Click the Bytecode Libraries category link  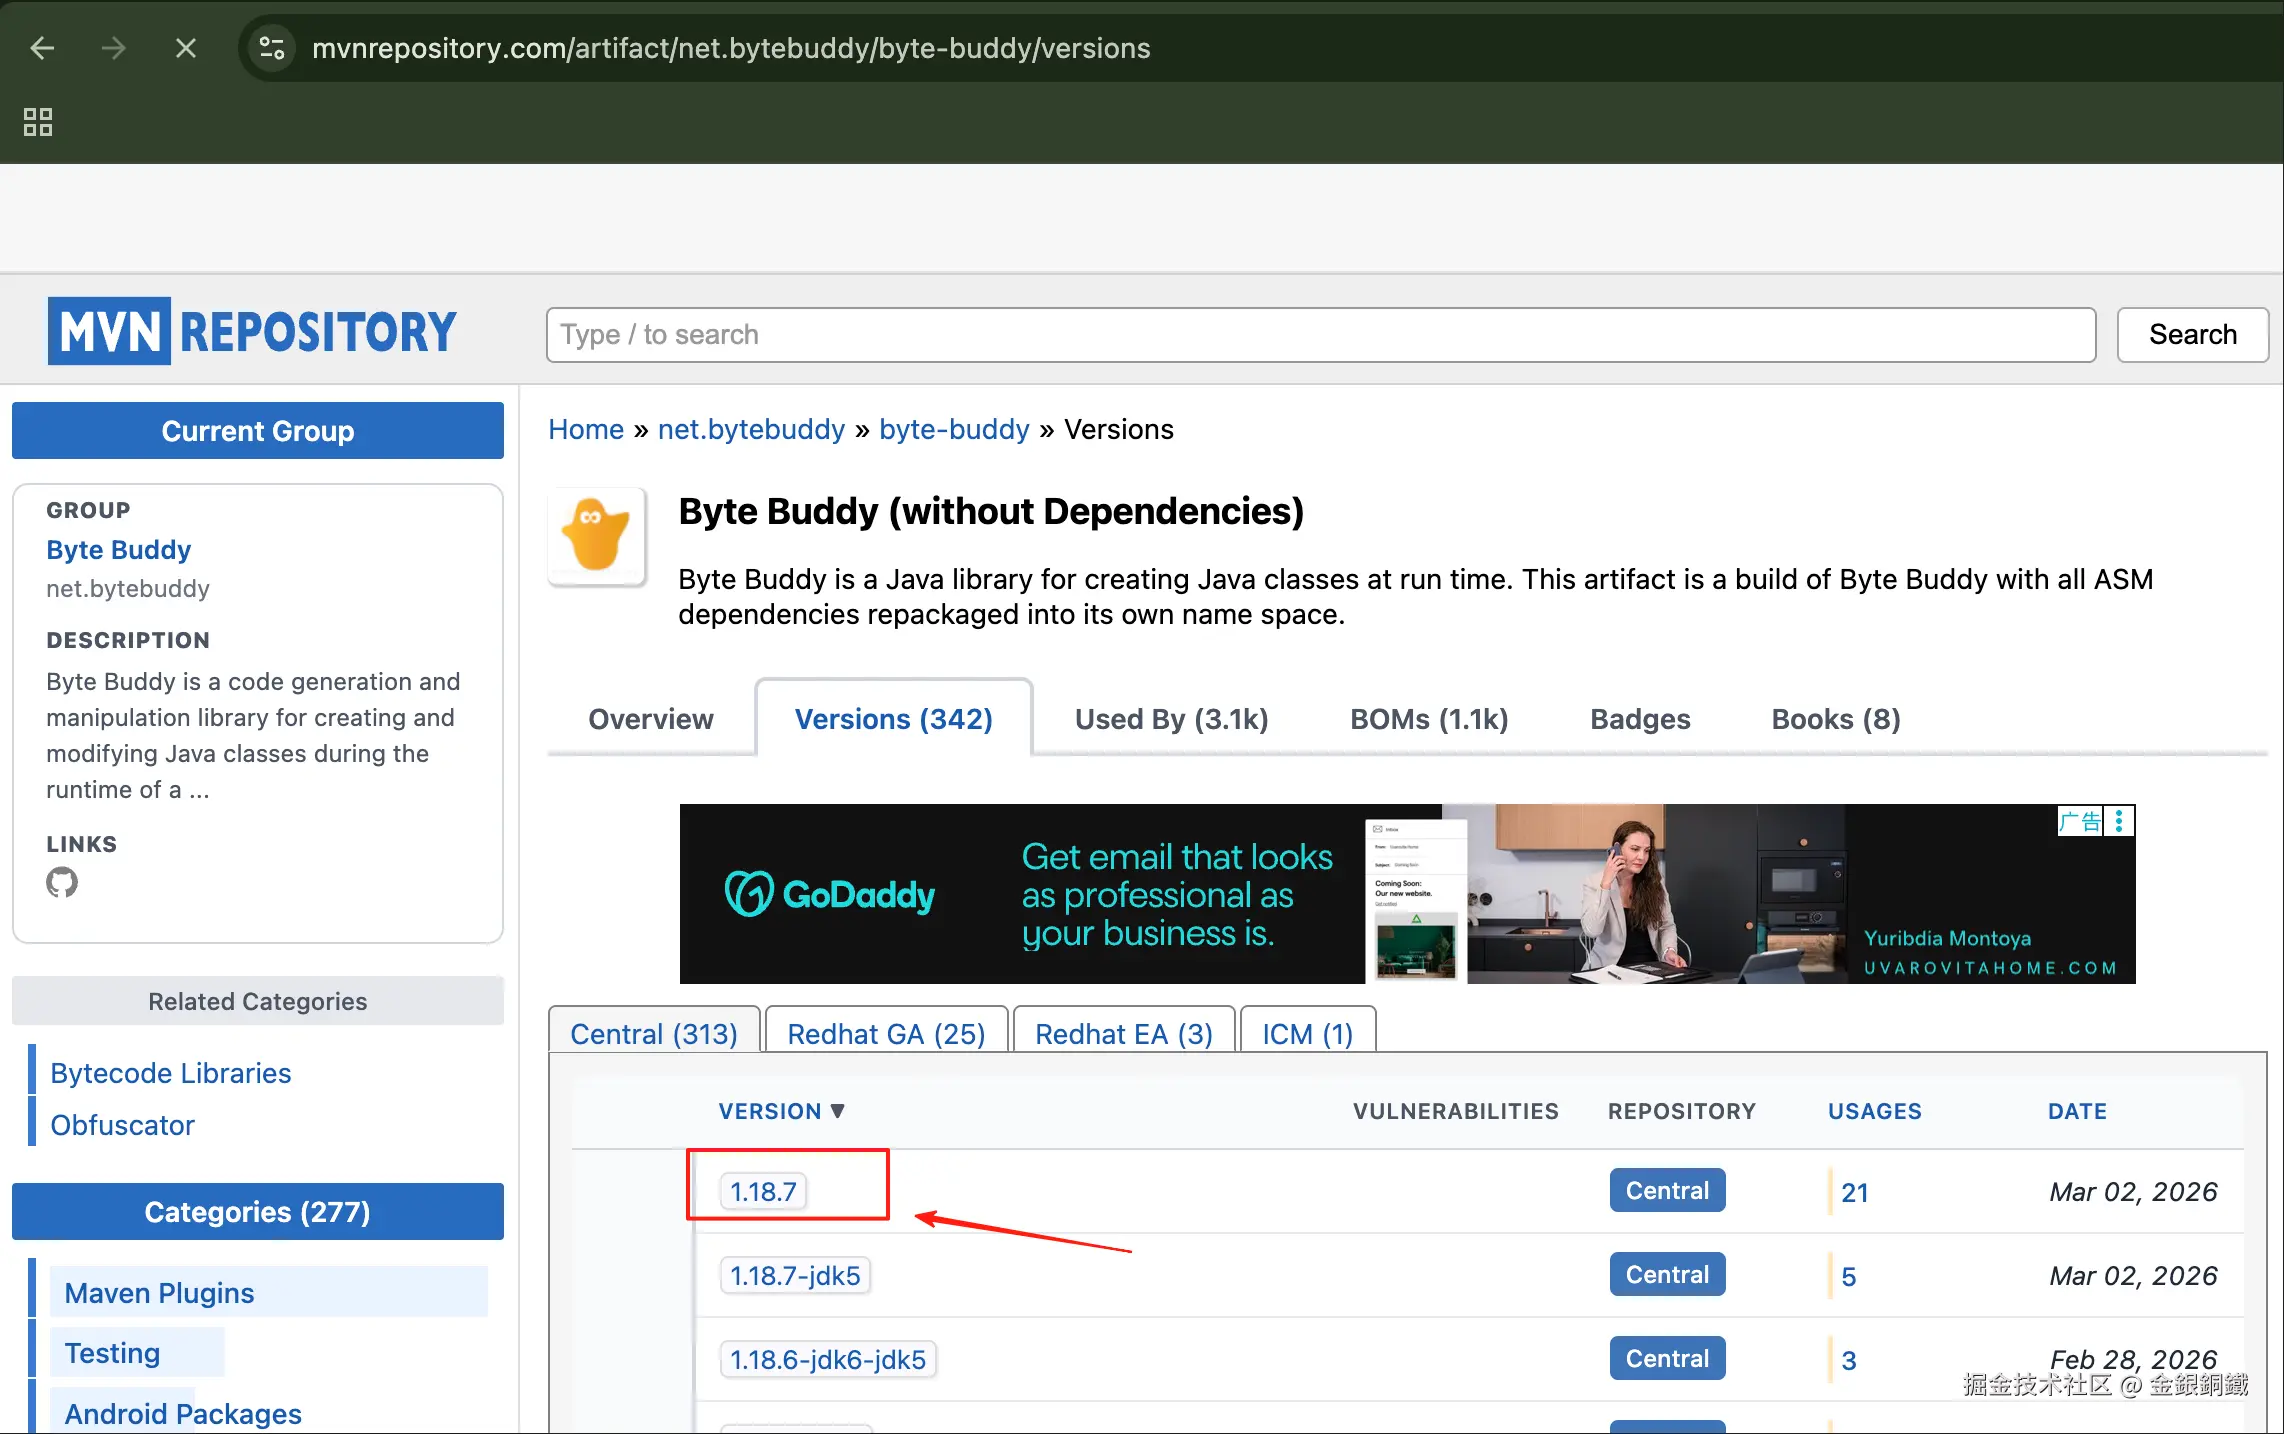point(171,1073)
